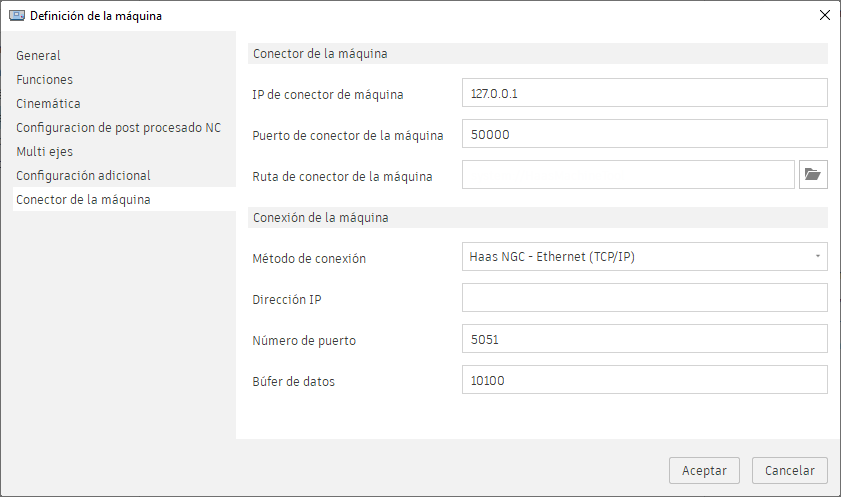Open the Funciones section
The height and width of the screenshot is (497, 841).
(45, 80)
